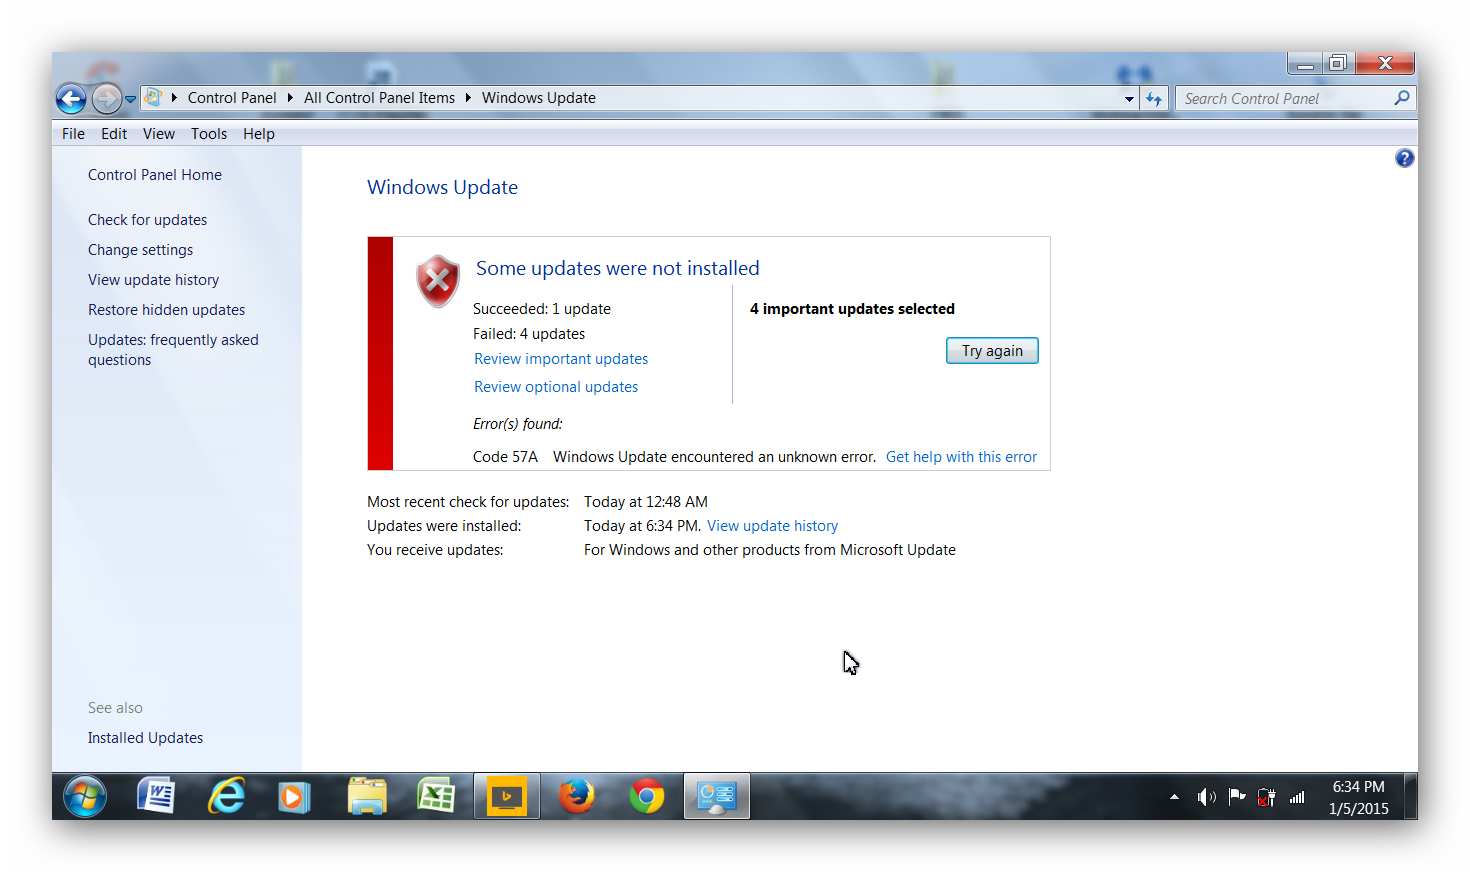Show hidden tray icons arrow
The height and width of the screenshot is (872, 1470).
pos(1174,797)
